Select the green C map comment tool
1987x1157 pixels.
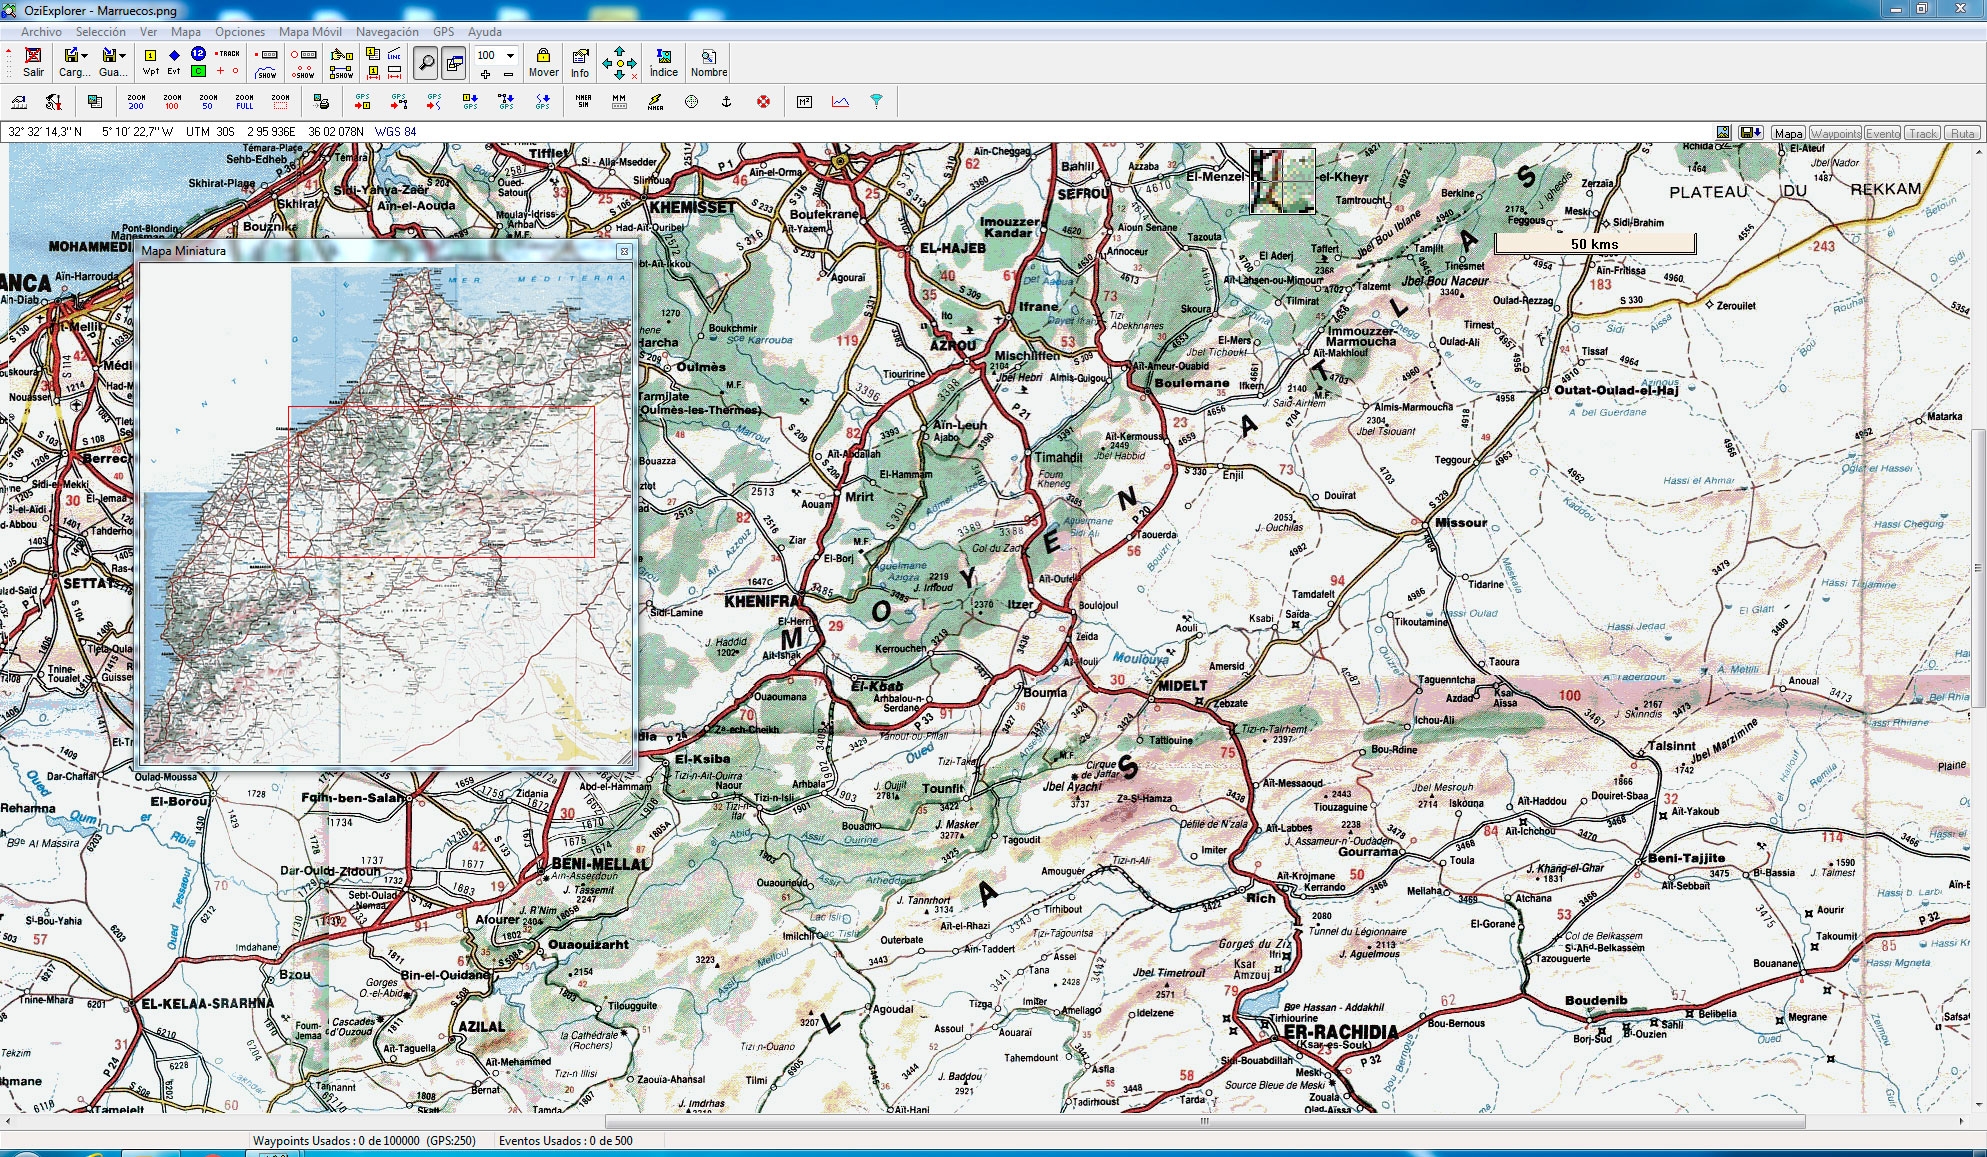tap(198, 71)
